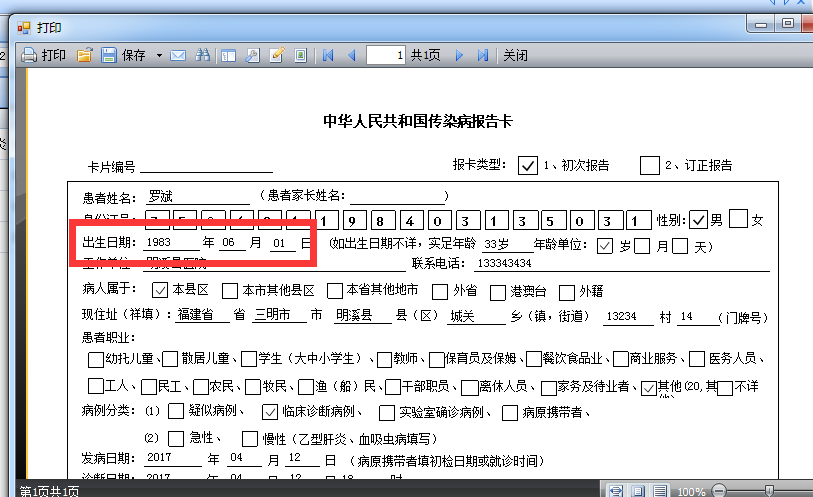Viewport: 813px width, 497px height.
Task: Click the 打印 text label in the toolbar
Action: (54, 55)
